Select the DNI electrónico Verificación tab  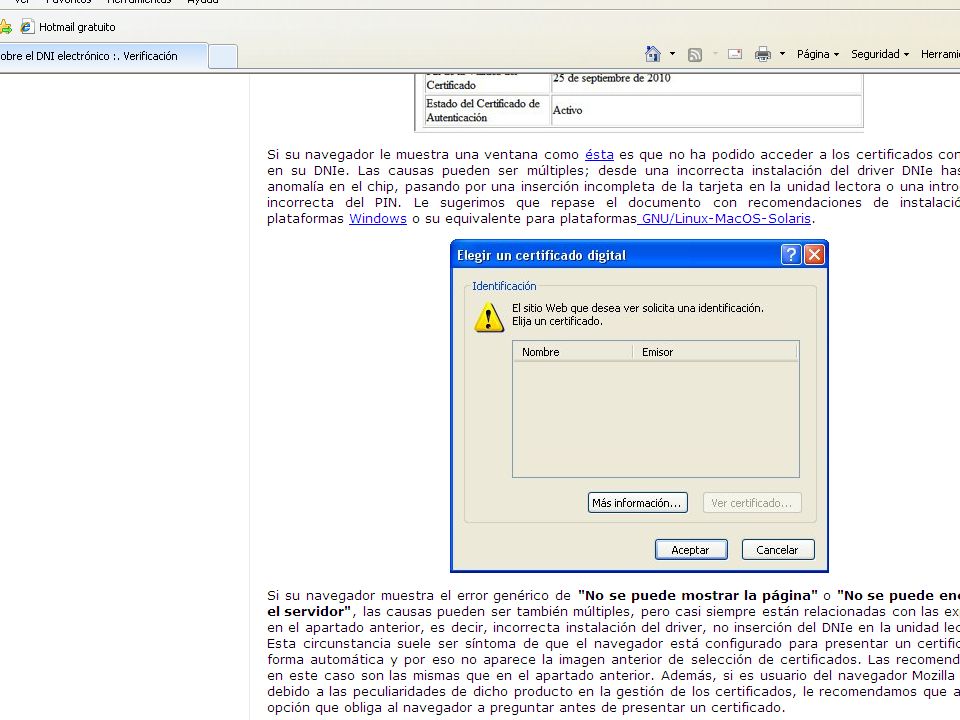[x=103, y=56]
